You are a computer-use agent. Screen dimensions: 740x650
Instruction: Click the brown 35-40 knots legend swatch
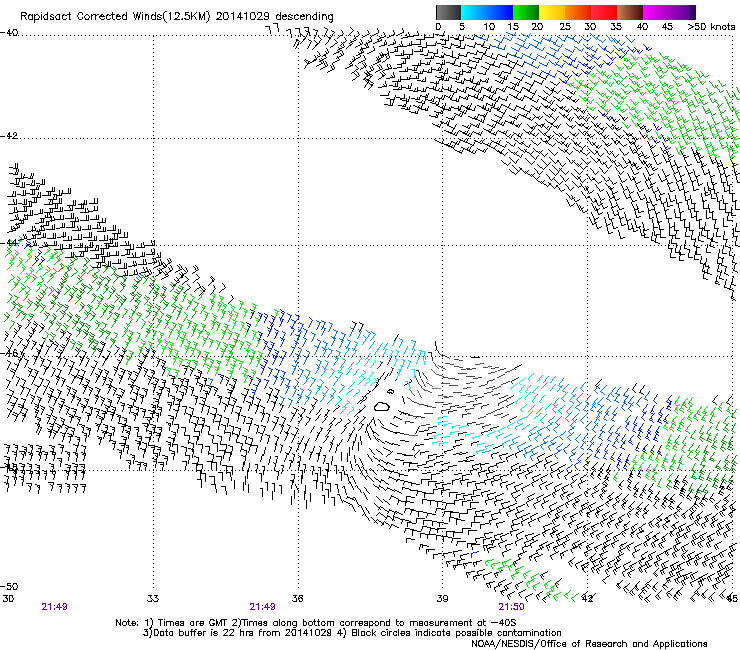630,12
